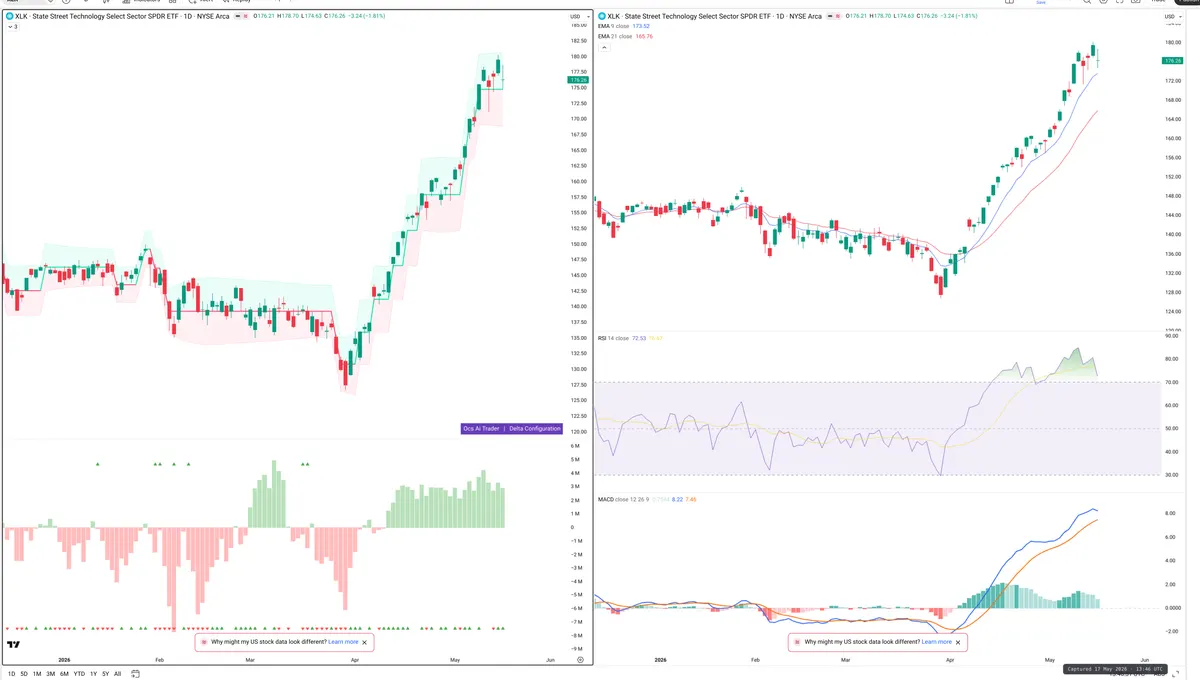Click the green current price label on right chart axis
Image resolution: width=1200 pixels, height=680 pixels.
pos(1171,61)
